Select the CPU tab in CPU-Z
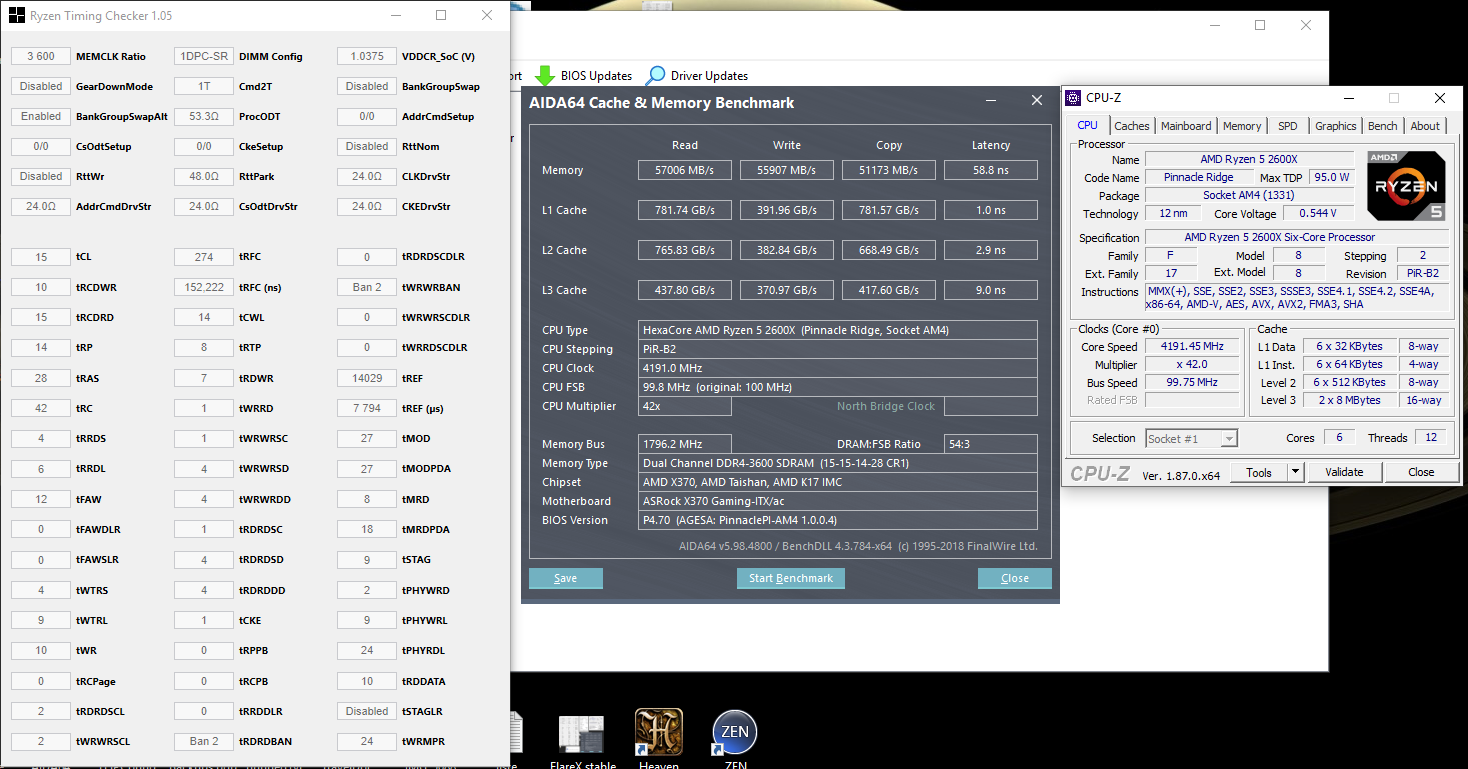The width and height of the screenshot is (1468, 769). (x=1087, y=125)
